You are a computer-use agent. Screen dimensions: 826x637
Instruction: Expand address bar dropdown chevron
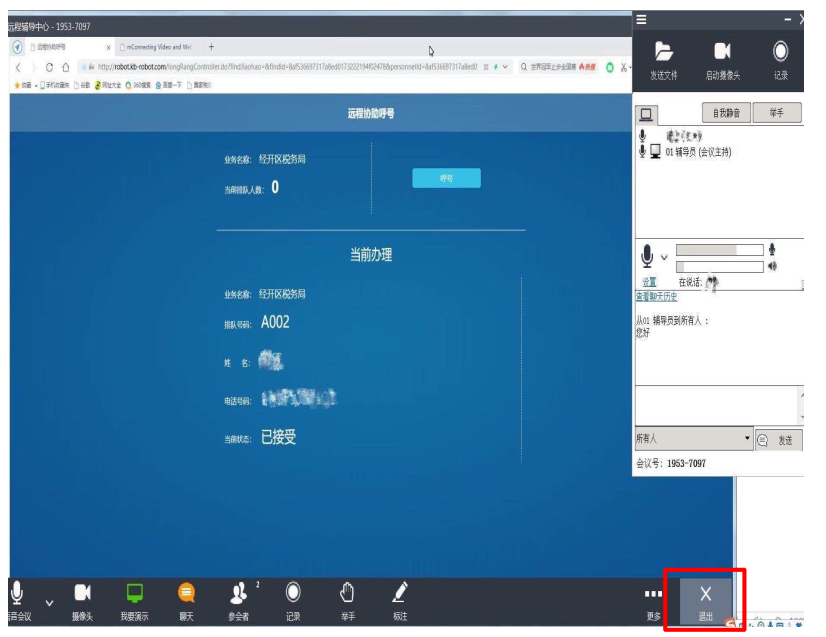click(505, 67)
